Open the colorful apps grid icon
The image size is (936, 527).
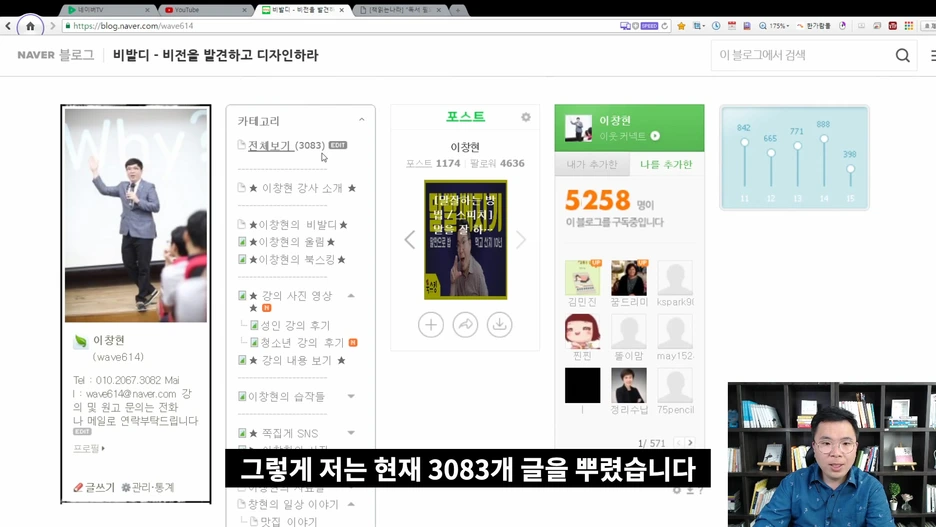pos(909,26)
